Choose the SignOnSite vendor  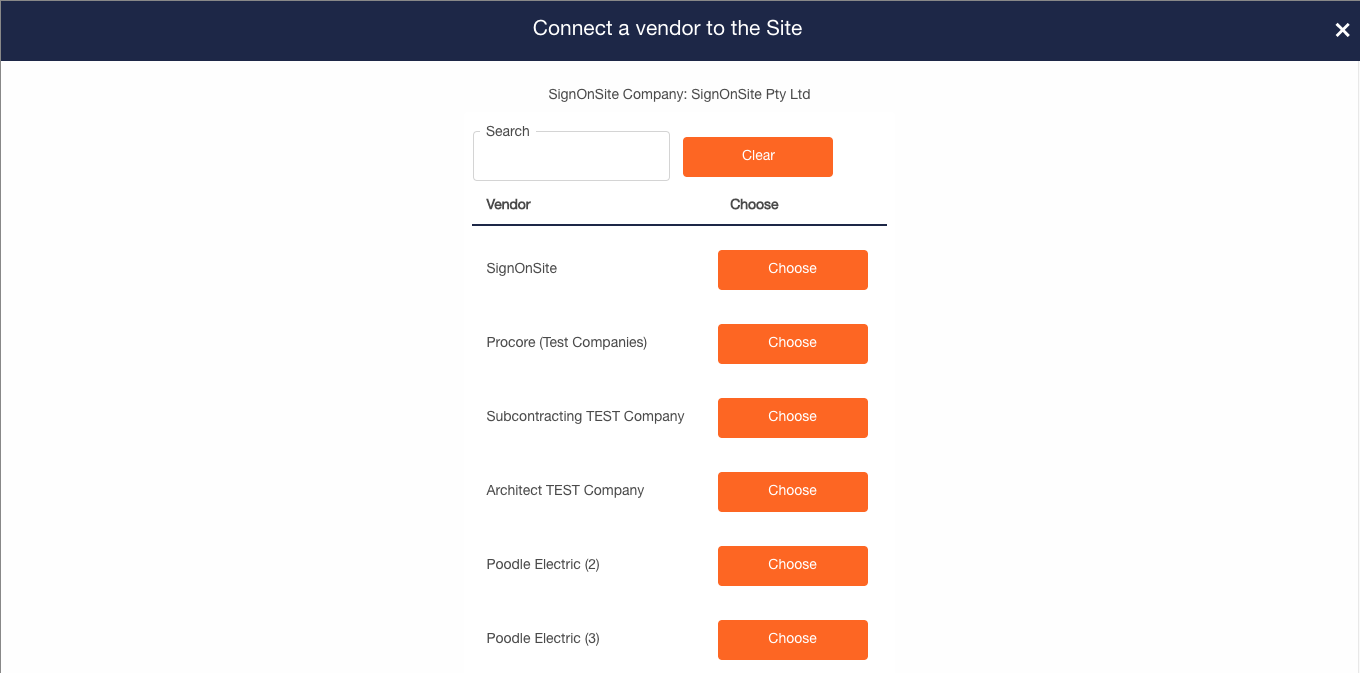[793, 269]
